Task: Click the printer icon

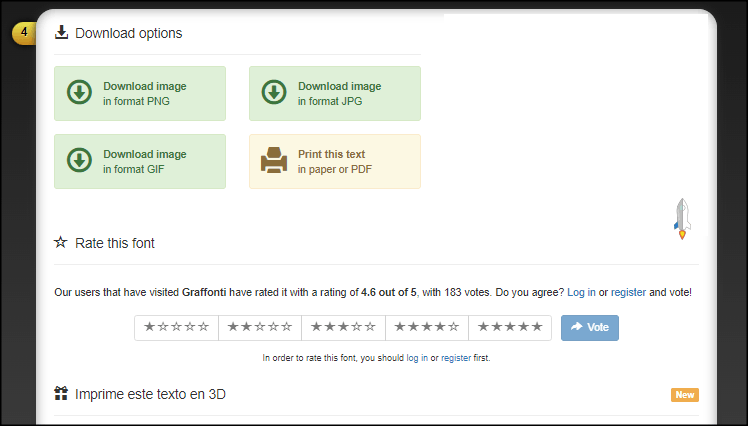Action: pyautogui.click(x=274, y=161)
